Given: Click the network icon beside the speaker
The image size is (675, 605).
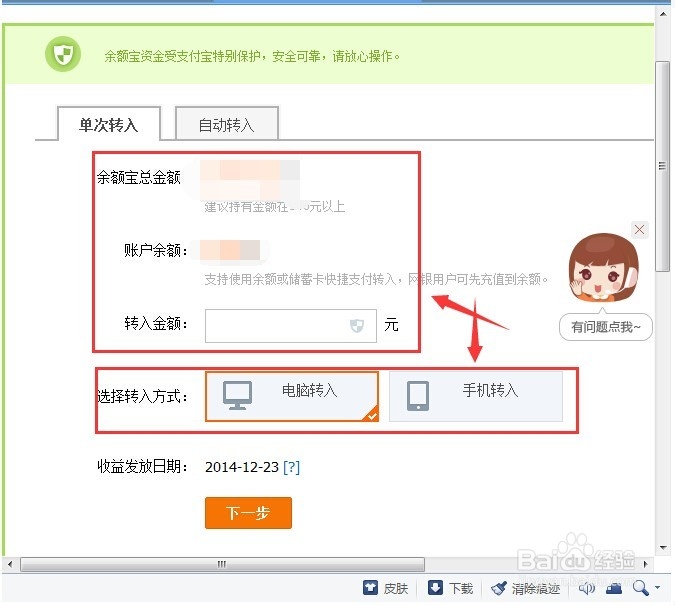Looking at the screenshot, I should point(613,588).
